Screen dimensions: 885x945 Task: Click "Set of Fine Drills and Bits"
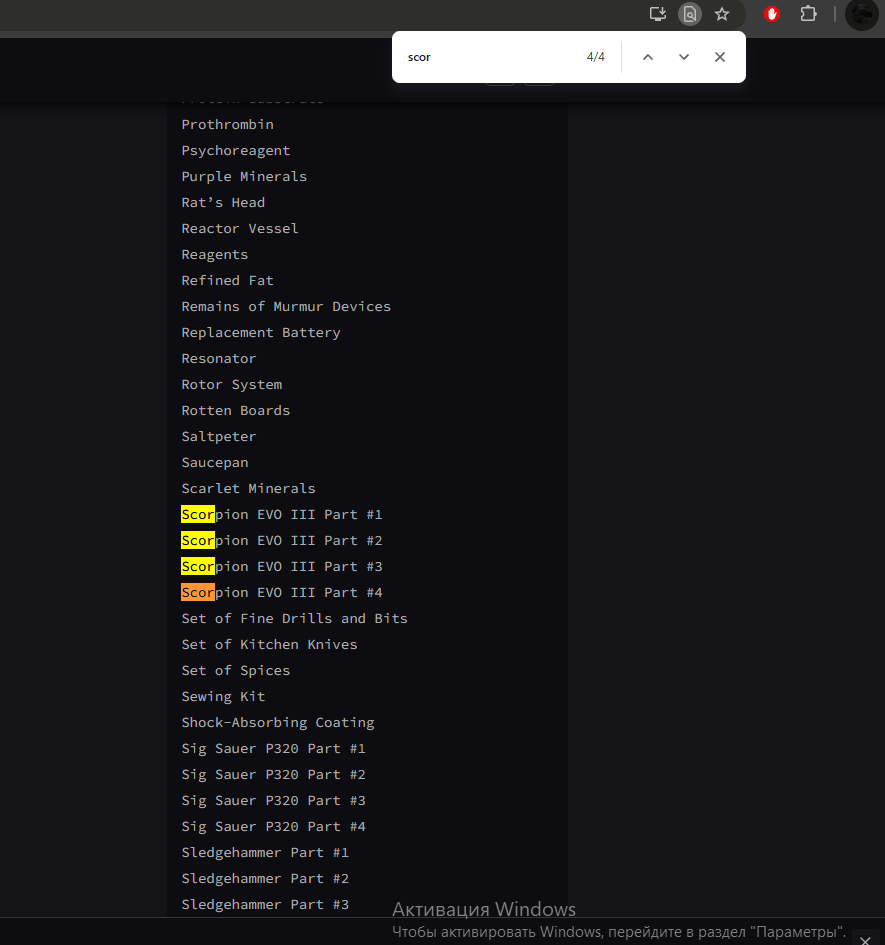click(x=295, y=618)
